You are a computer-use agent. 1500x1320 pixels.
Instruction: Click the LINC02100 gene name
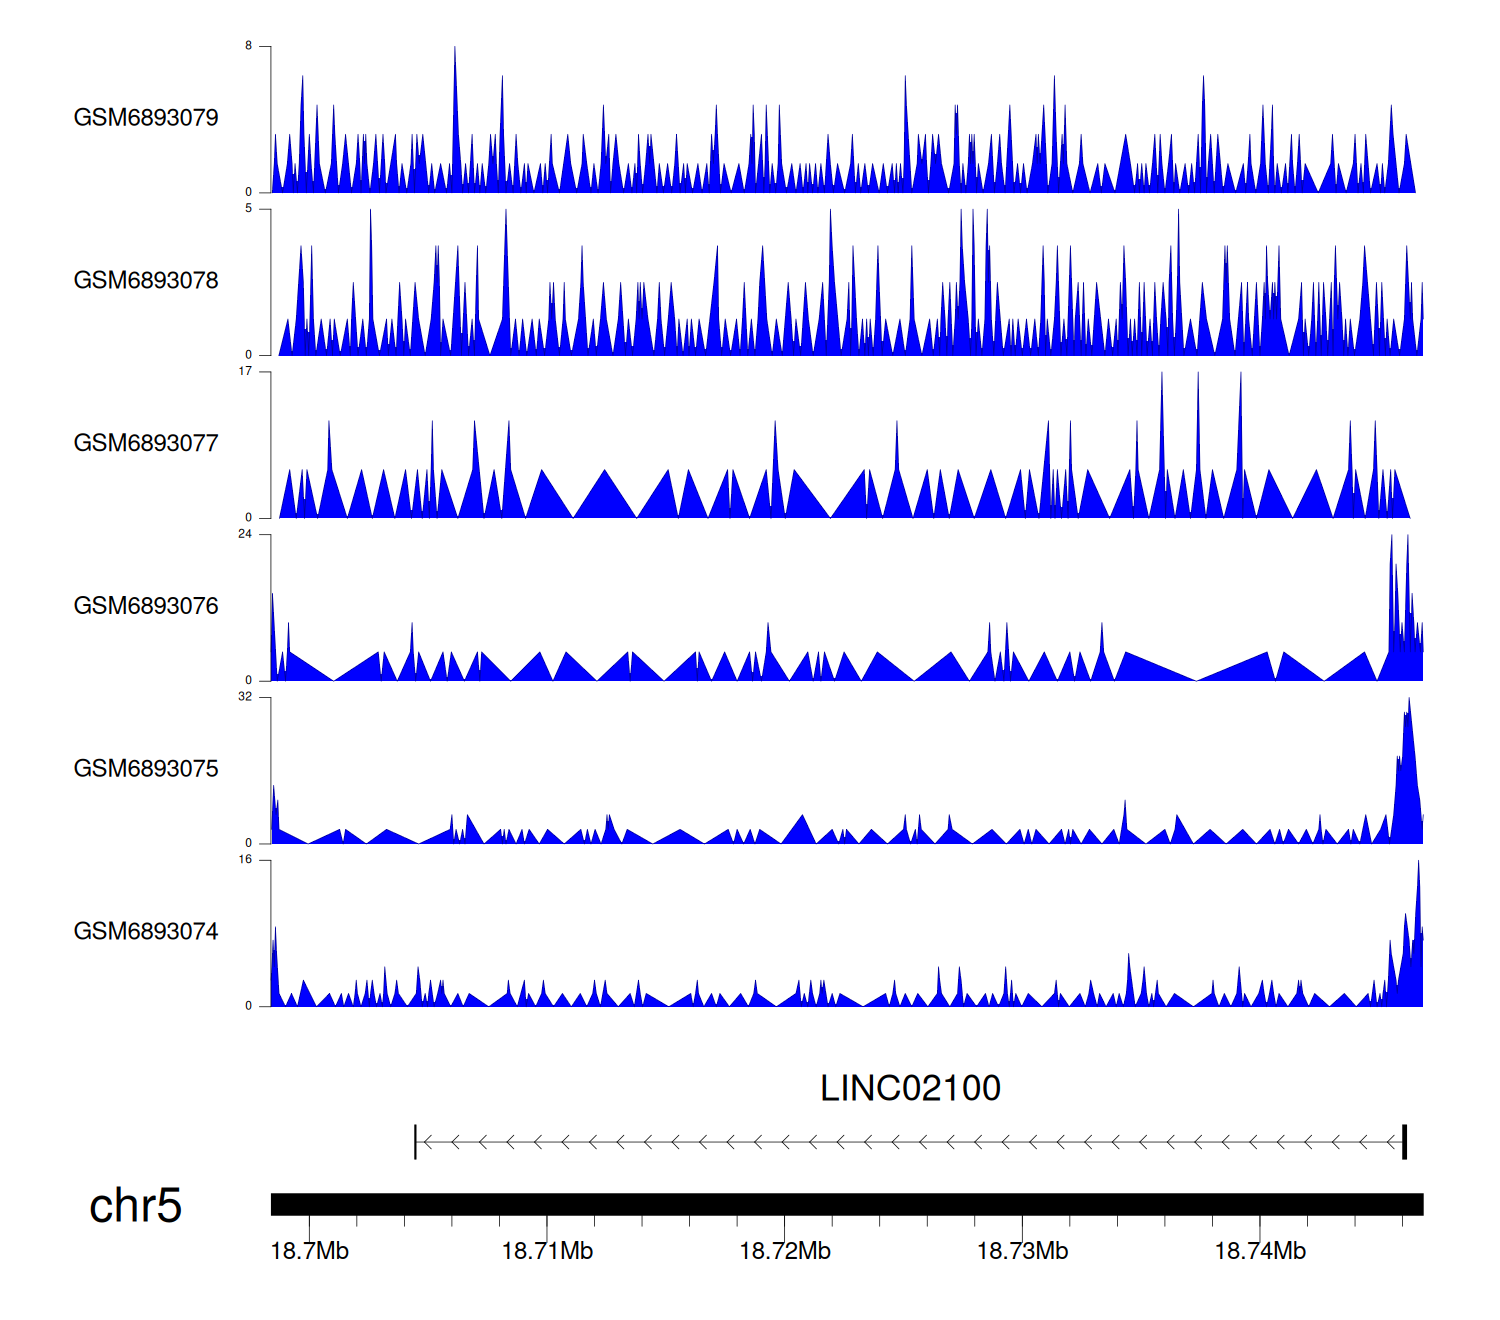(910, 1088)
